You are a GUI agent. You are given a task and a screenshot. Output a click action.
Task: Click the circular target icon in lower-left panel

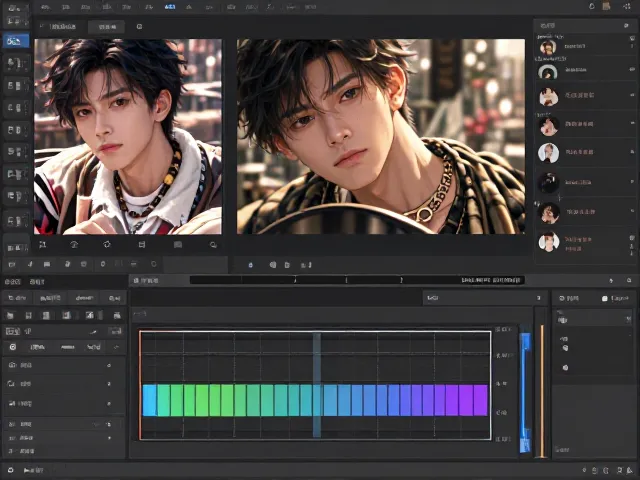13,347
